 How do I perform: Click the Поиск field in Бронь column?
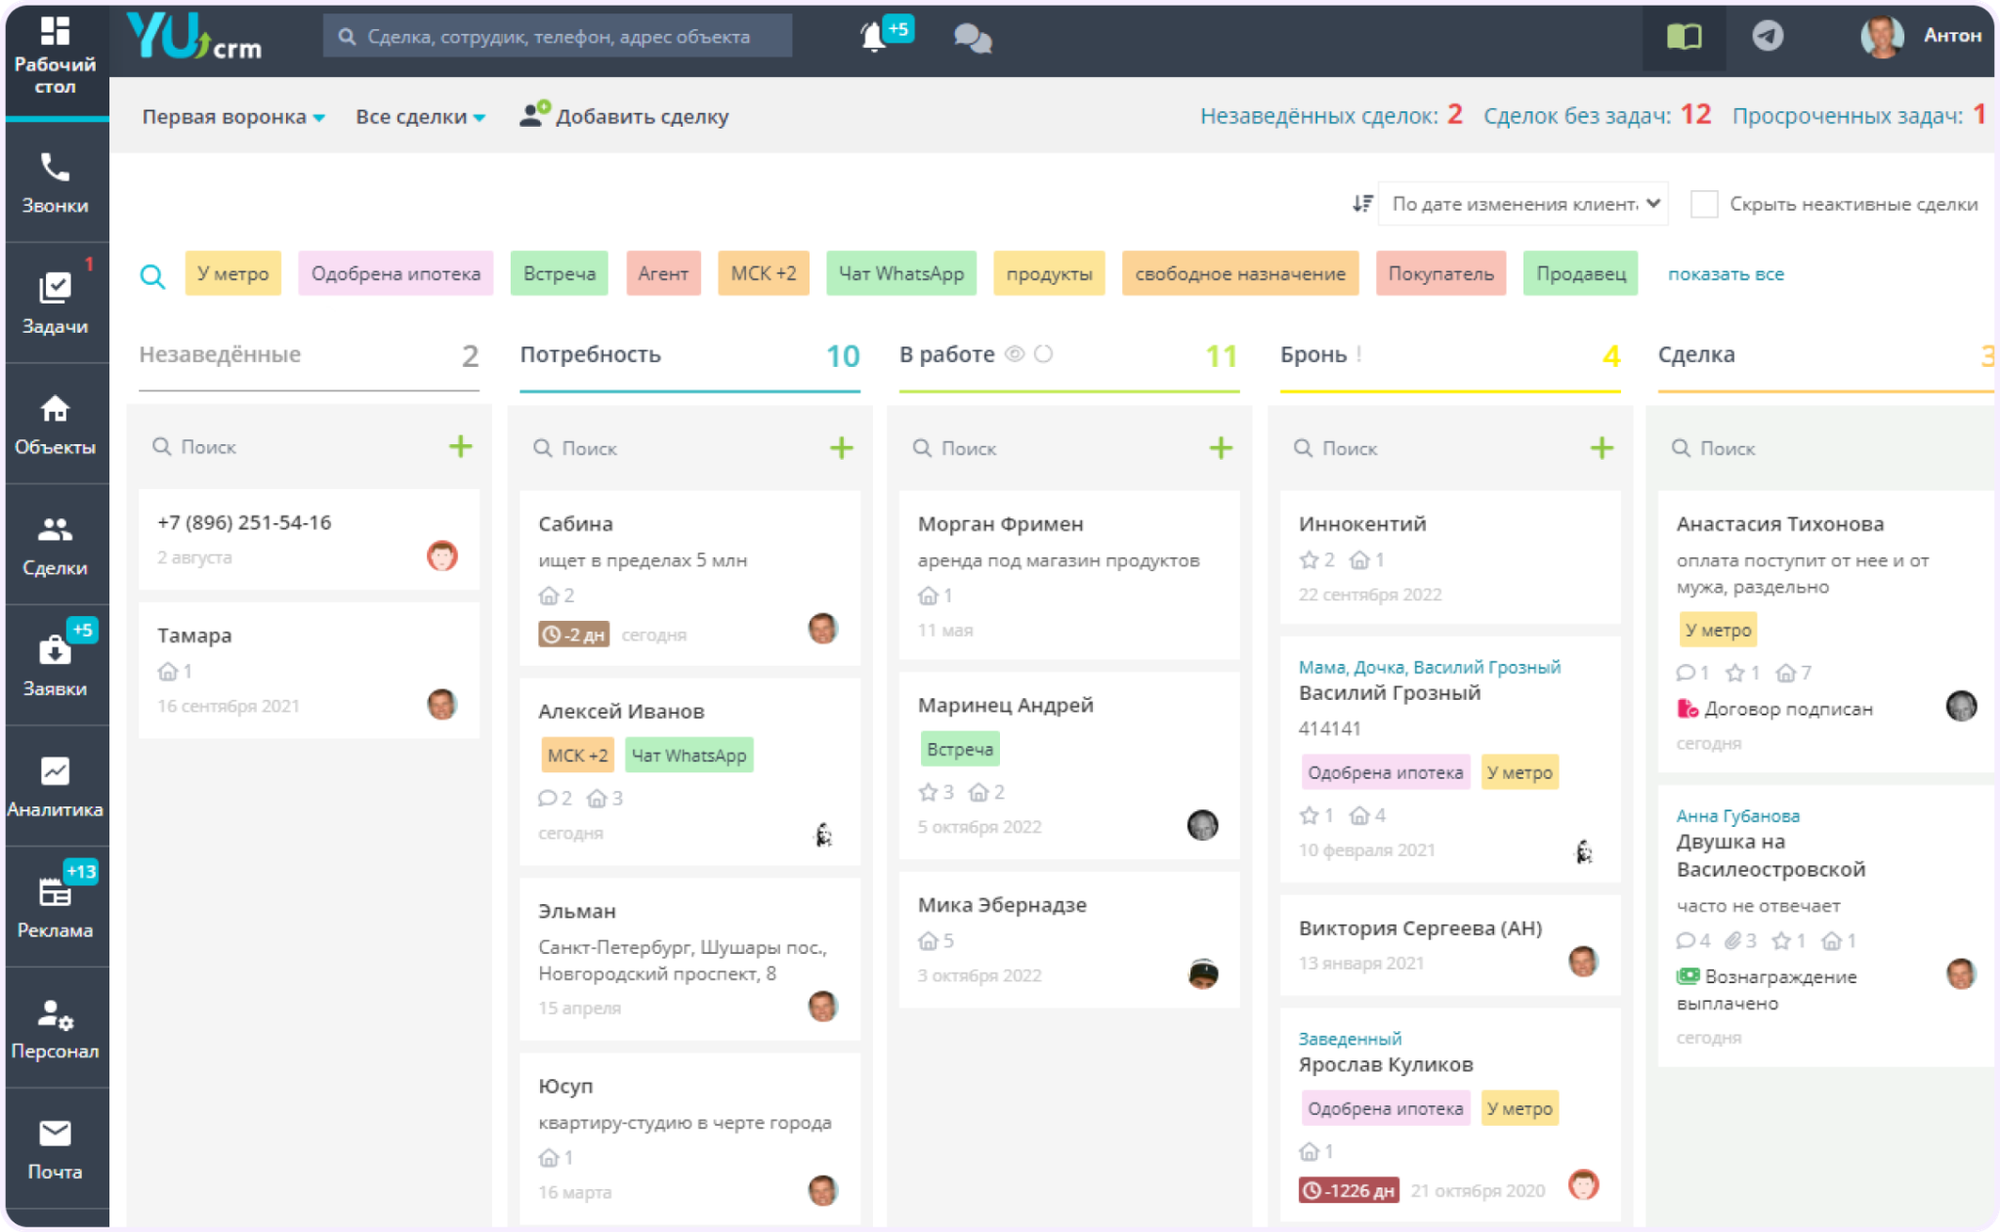click(x=1436, y=448)
